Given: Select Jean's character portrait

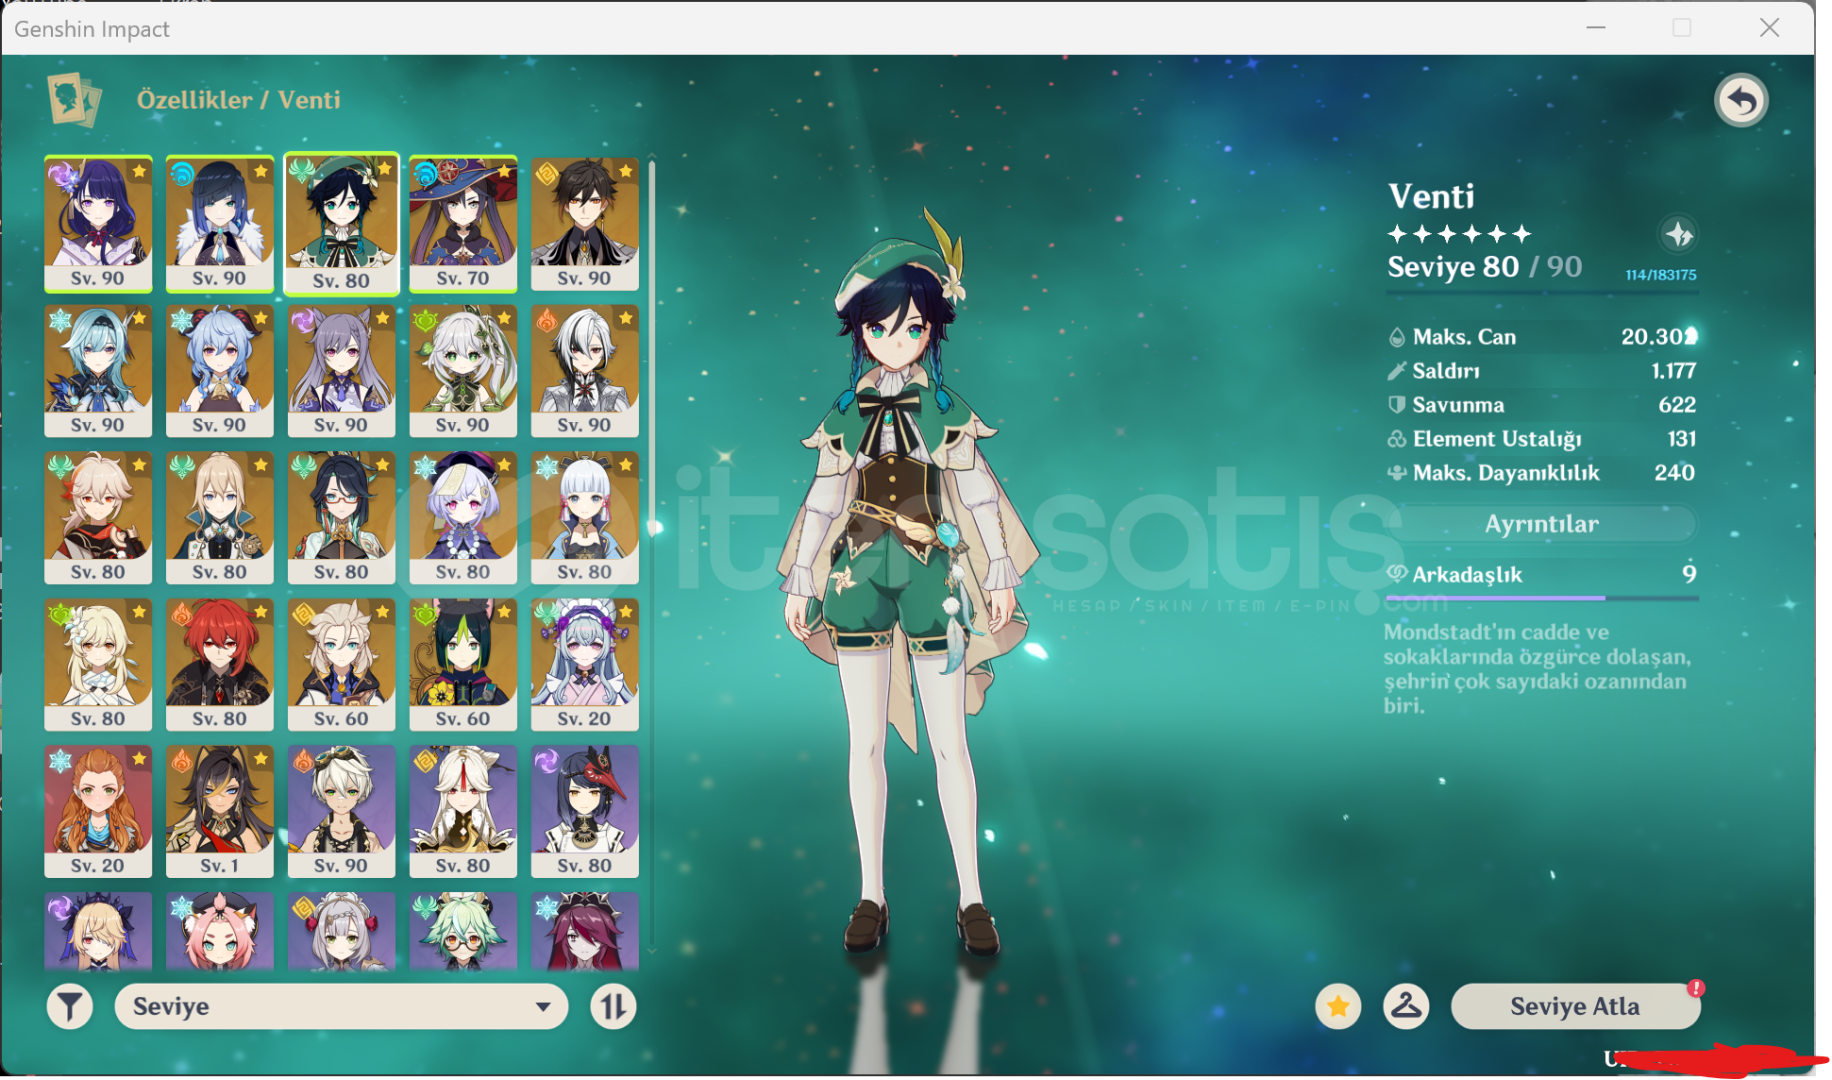Looking at the screenshot, I should pyautogui.click(x=219, y=518).
